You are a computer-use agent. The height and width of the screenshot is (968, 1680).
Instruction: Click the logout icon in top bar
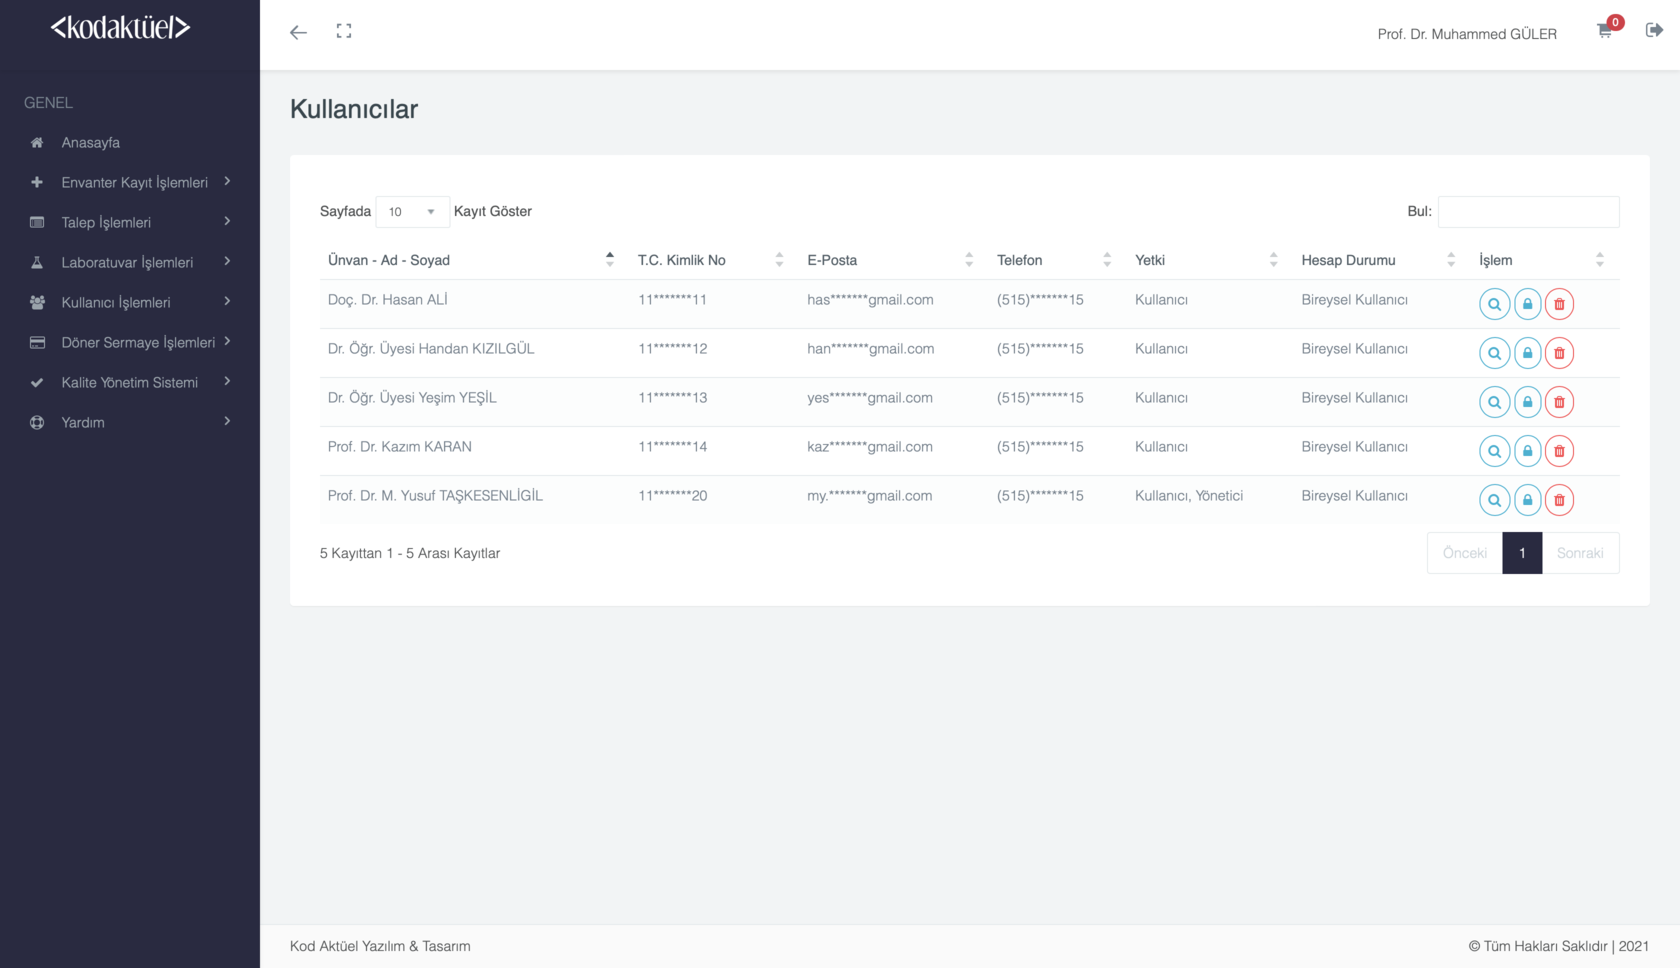click(1654, 30)
